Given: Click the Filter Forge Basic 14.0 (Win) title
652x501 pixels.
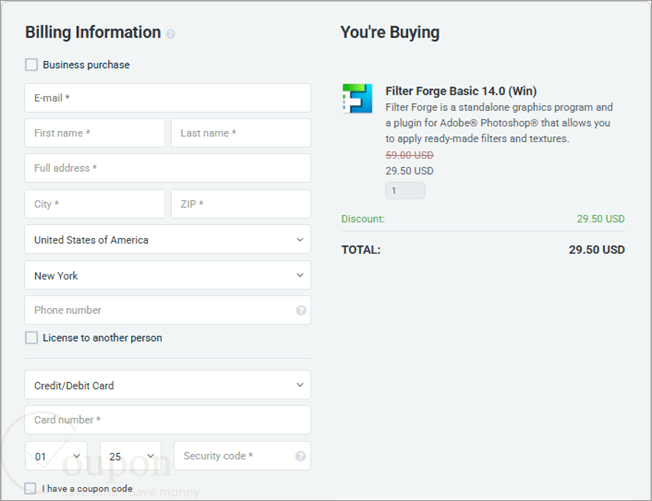Looking at the screenshot, I should point(461,91).
